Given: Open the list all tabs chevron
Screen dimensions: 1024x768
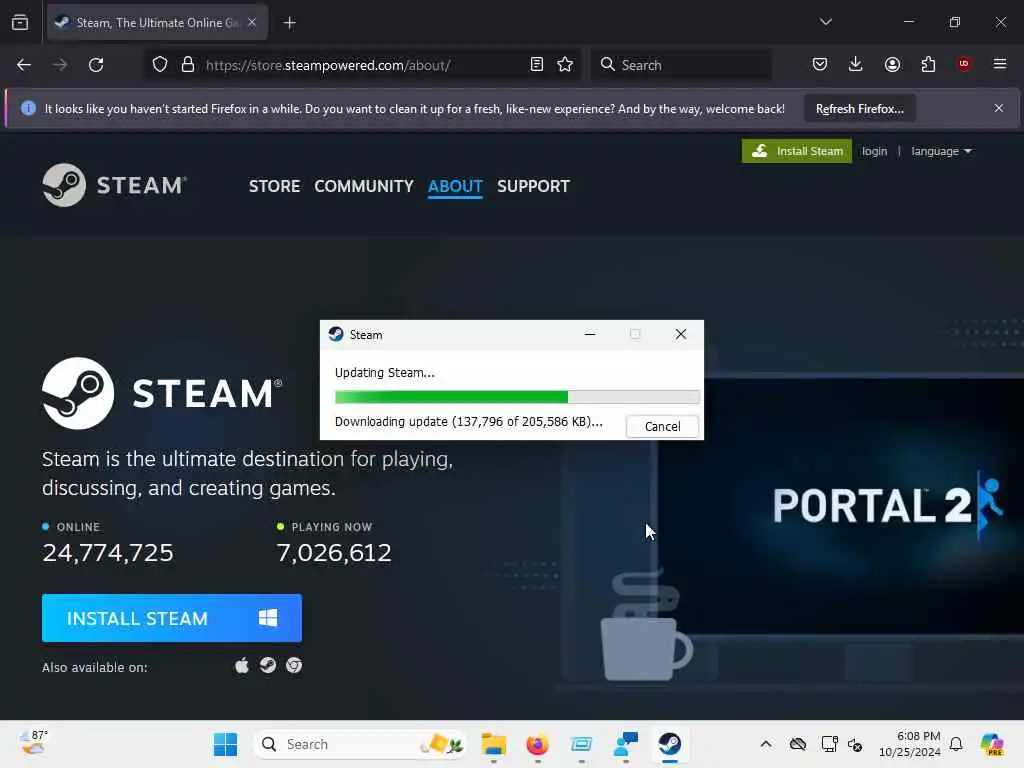Looking at the screenshot, I should point(825,22).
